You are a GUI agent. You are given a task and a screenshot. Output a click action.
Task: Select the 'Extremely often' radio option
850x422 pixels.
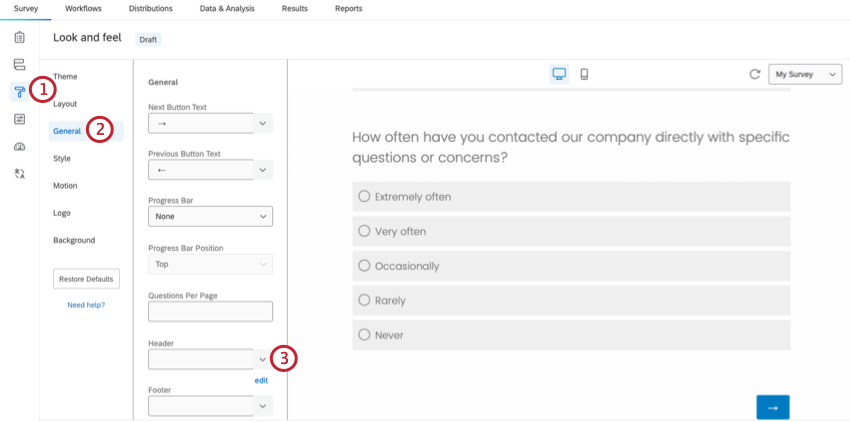(364, 197)
